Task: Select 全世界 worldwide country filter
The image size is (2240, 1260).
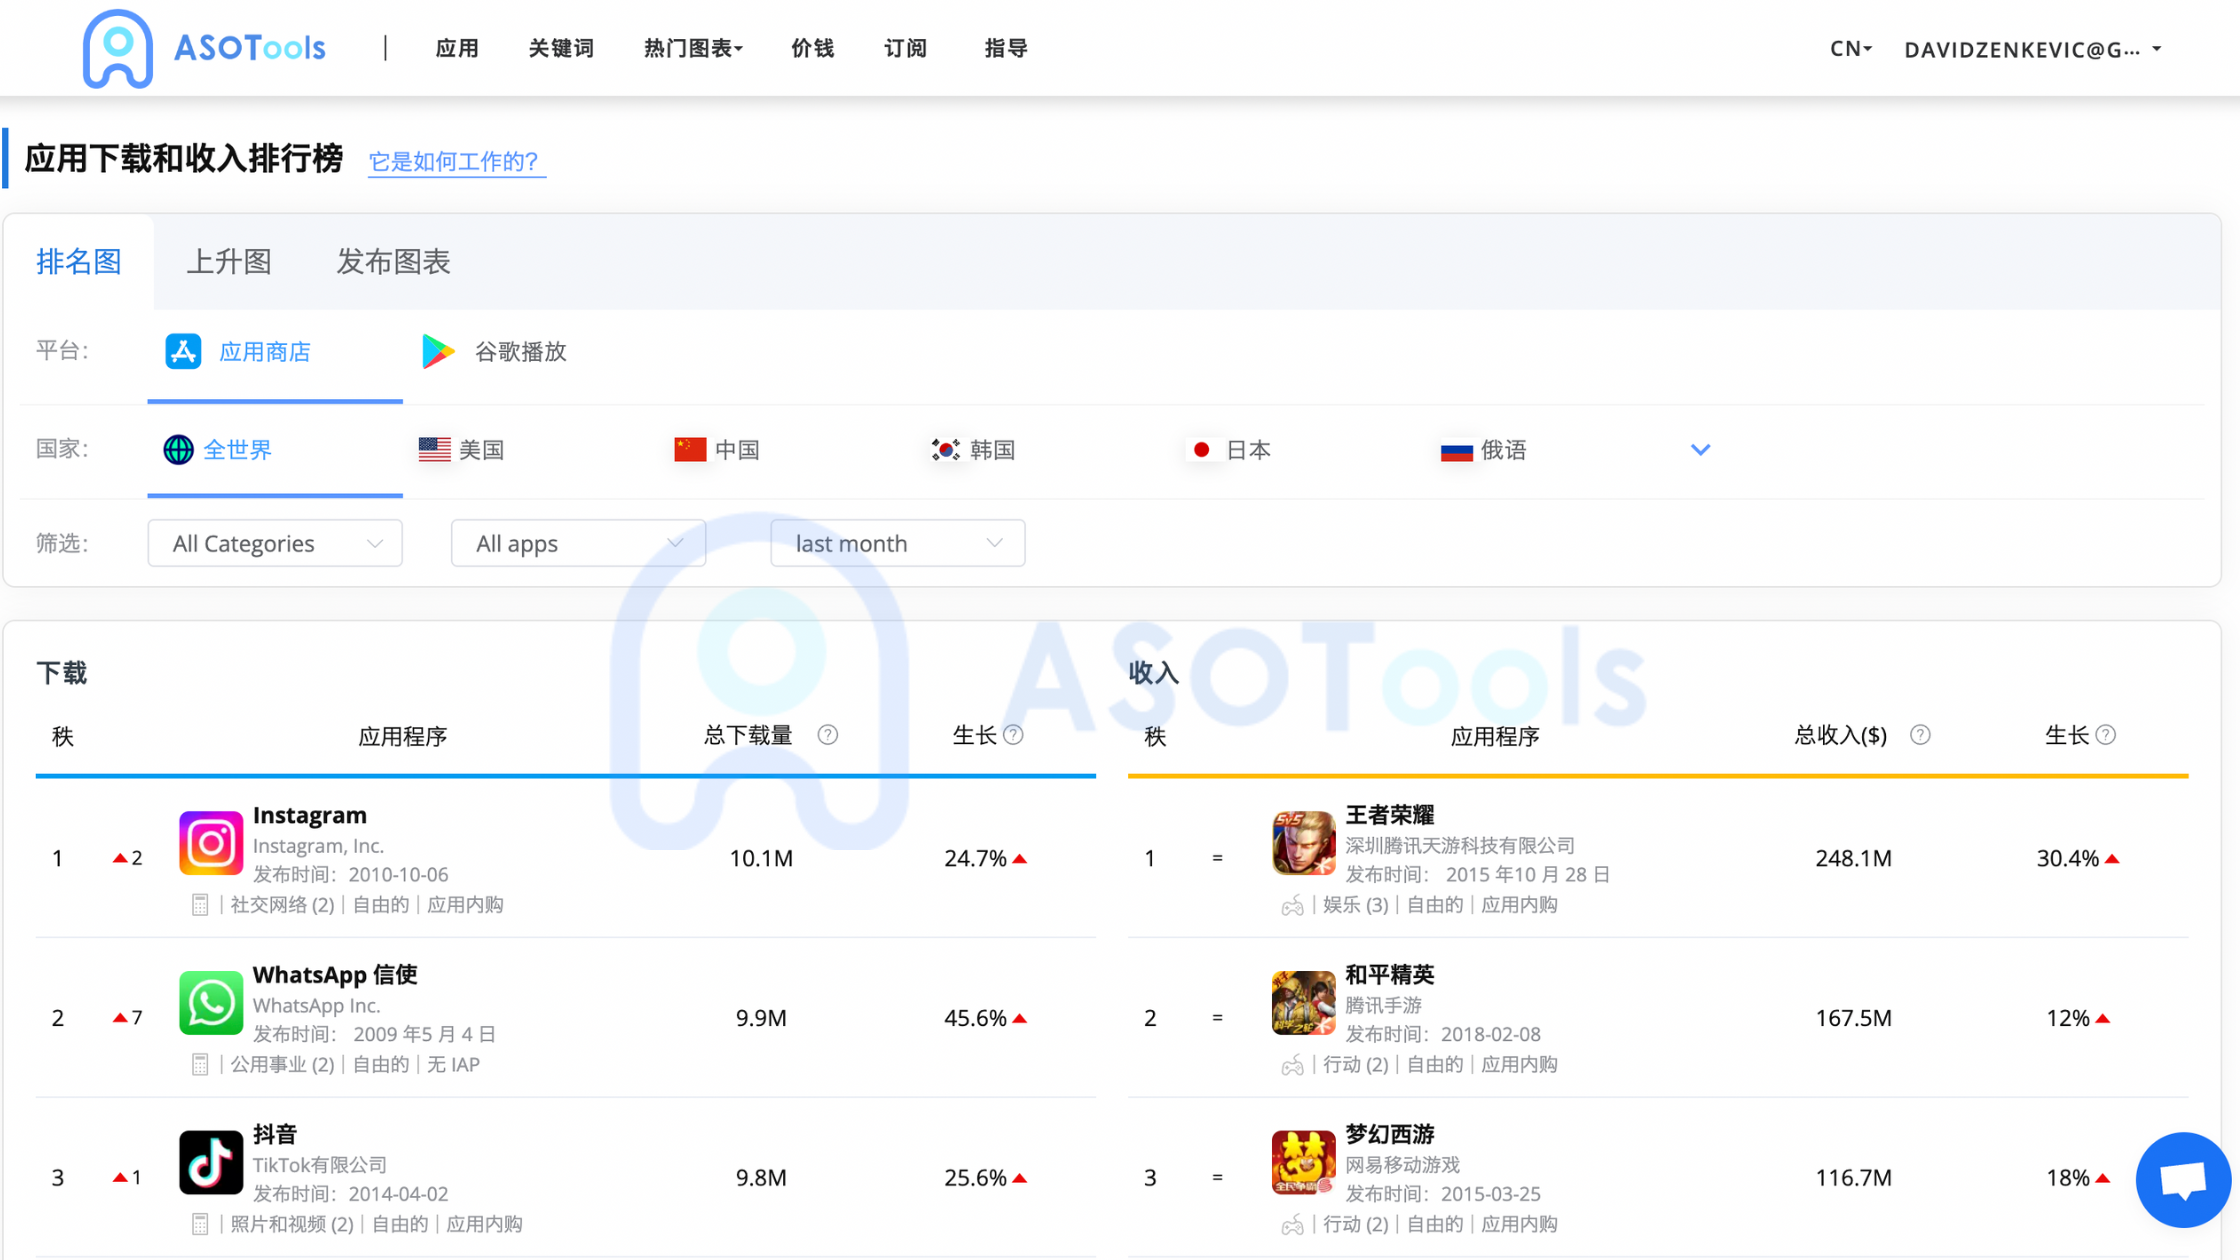Action: (x=237, y=449)
